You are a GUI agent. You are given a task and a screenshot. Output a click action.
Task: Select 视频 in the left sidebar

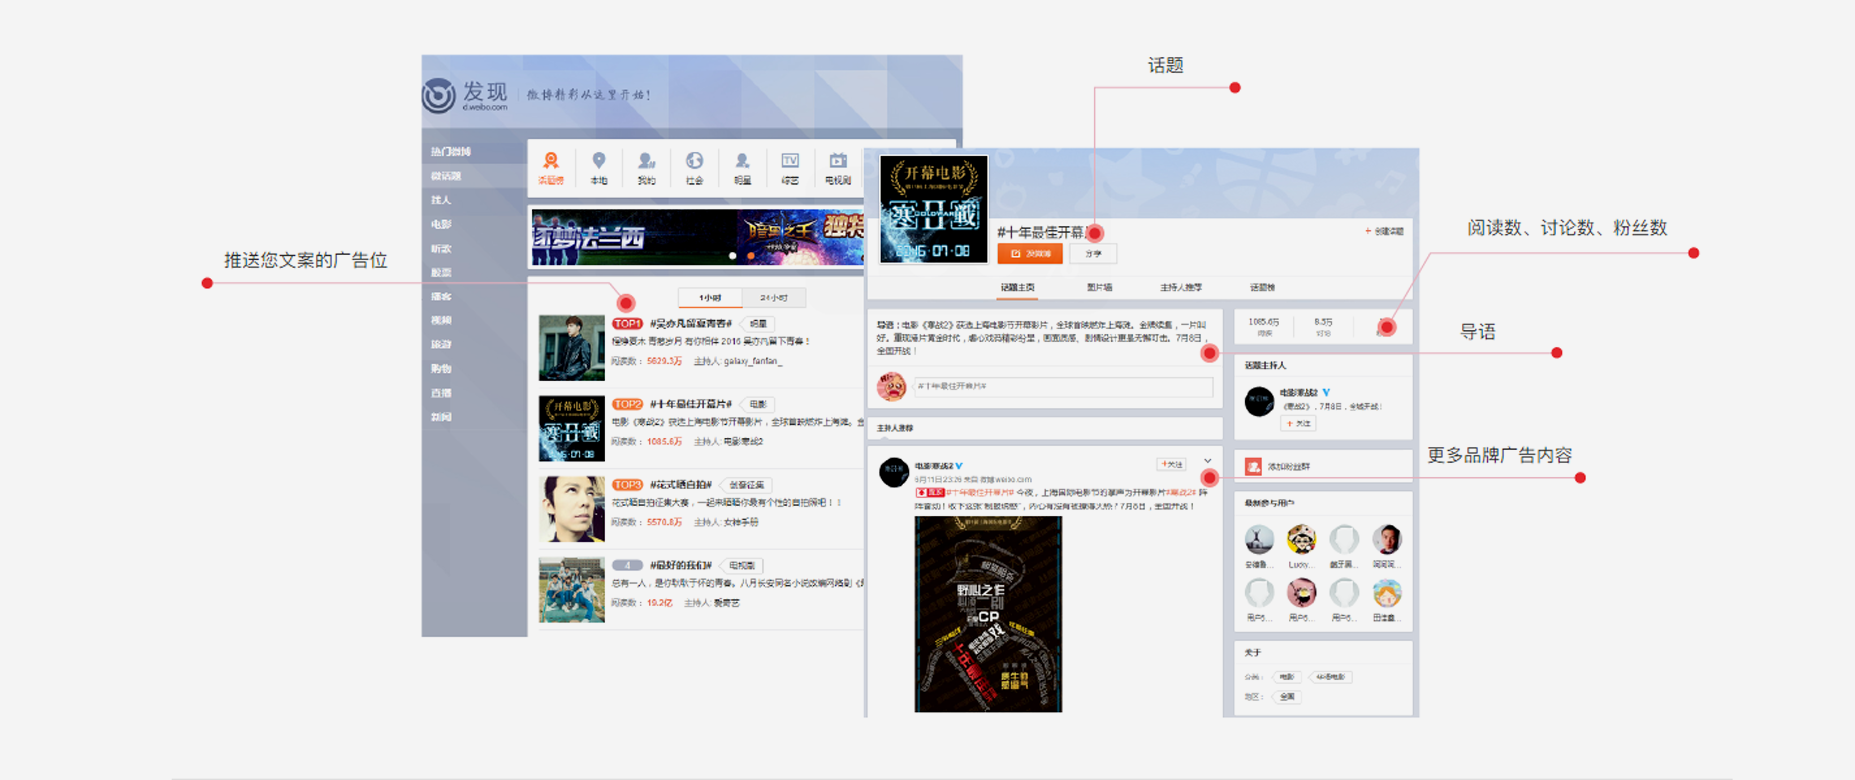coord(441,320)
